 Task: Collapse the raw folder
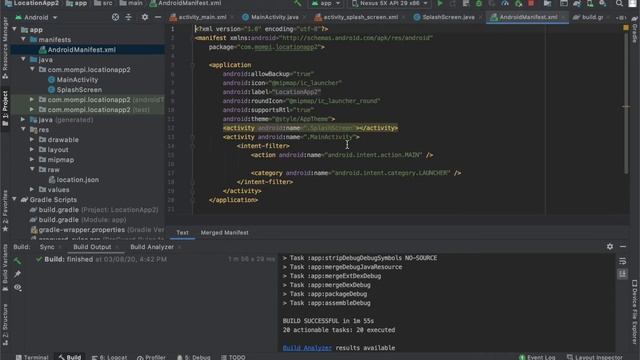point(32,169)
